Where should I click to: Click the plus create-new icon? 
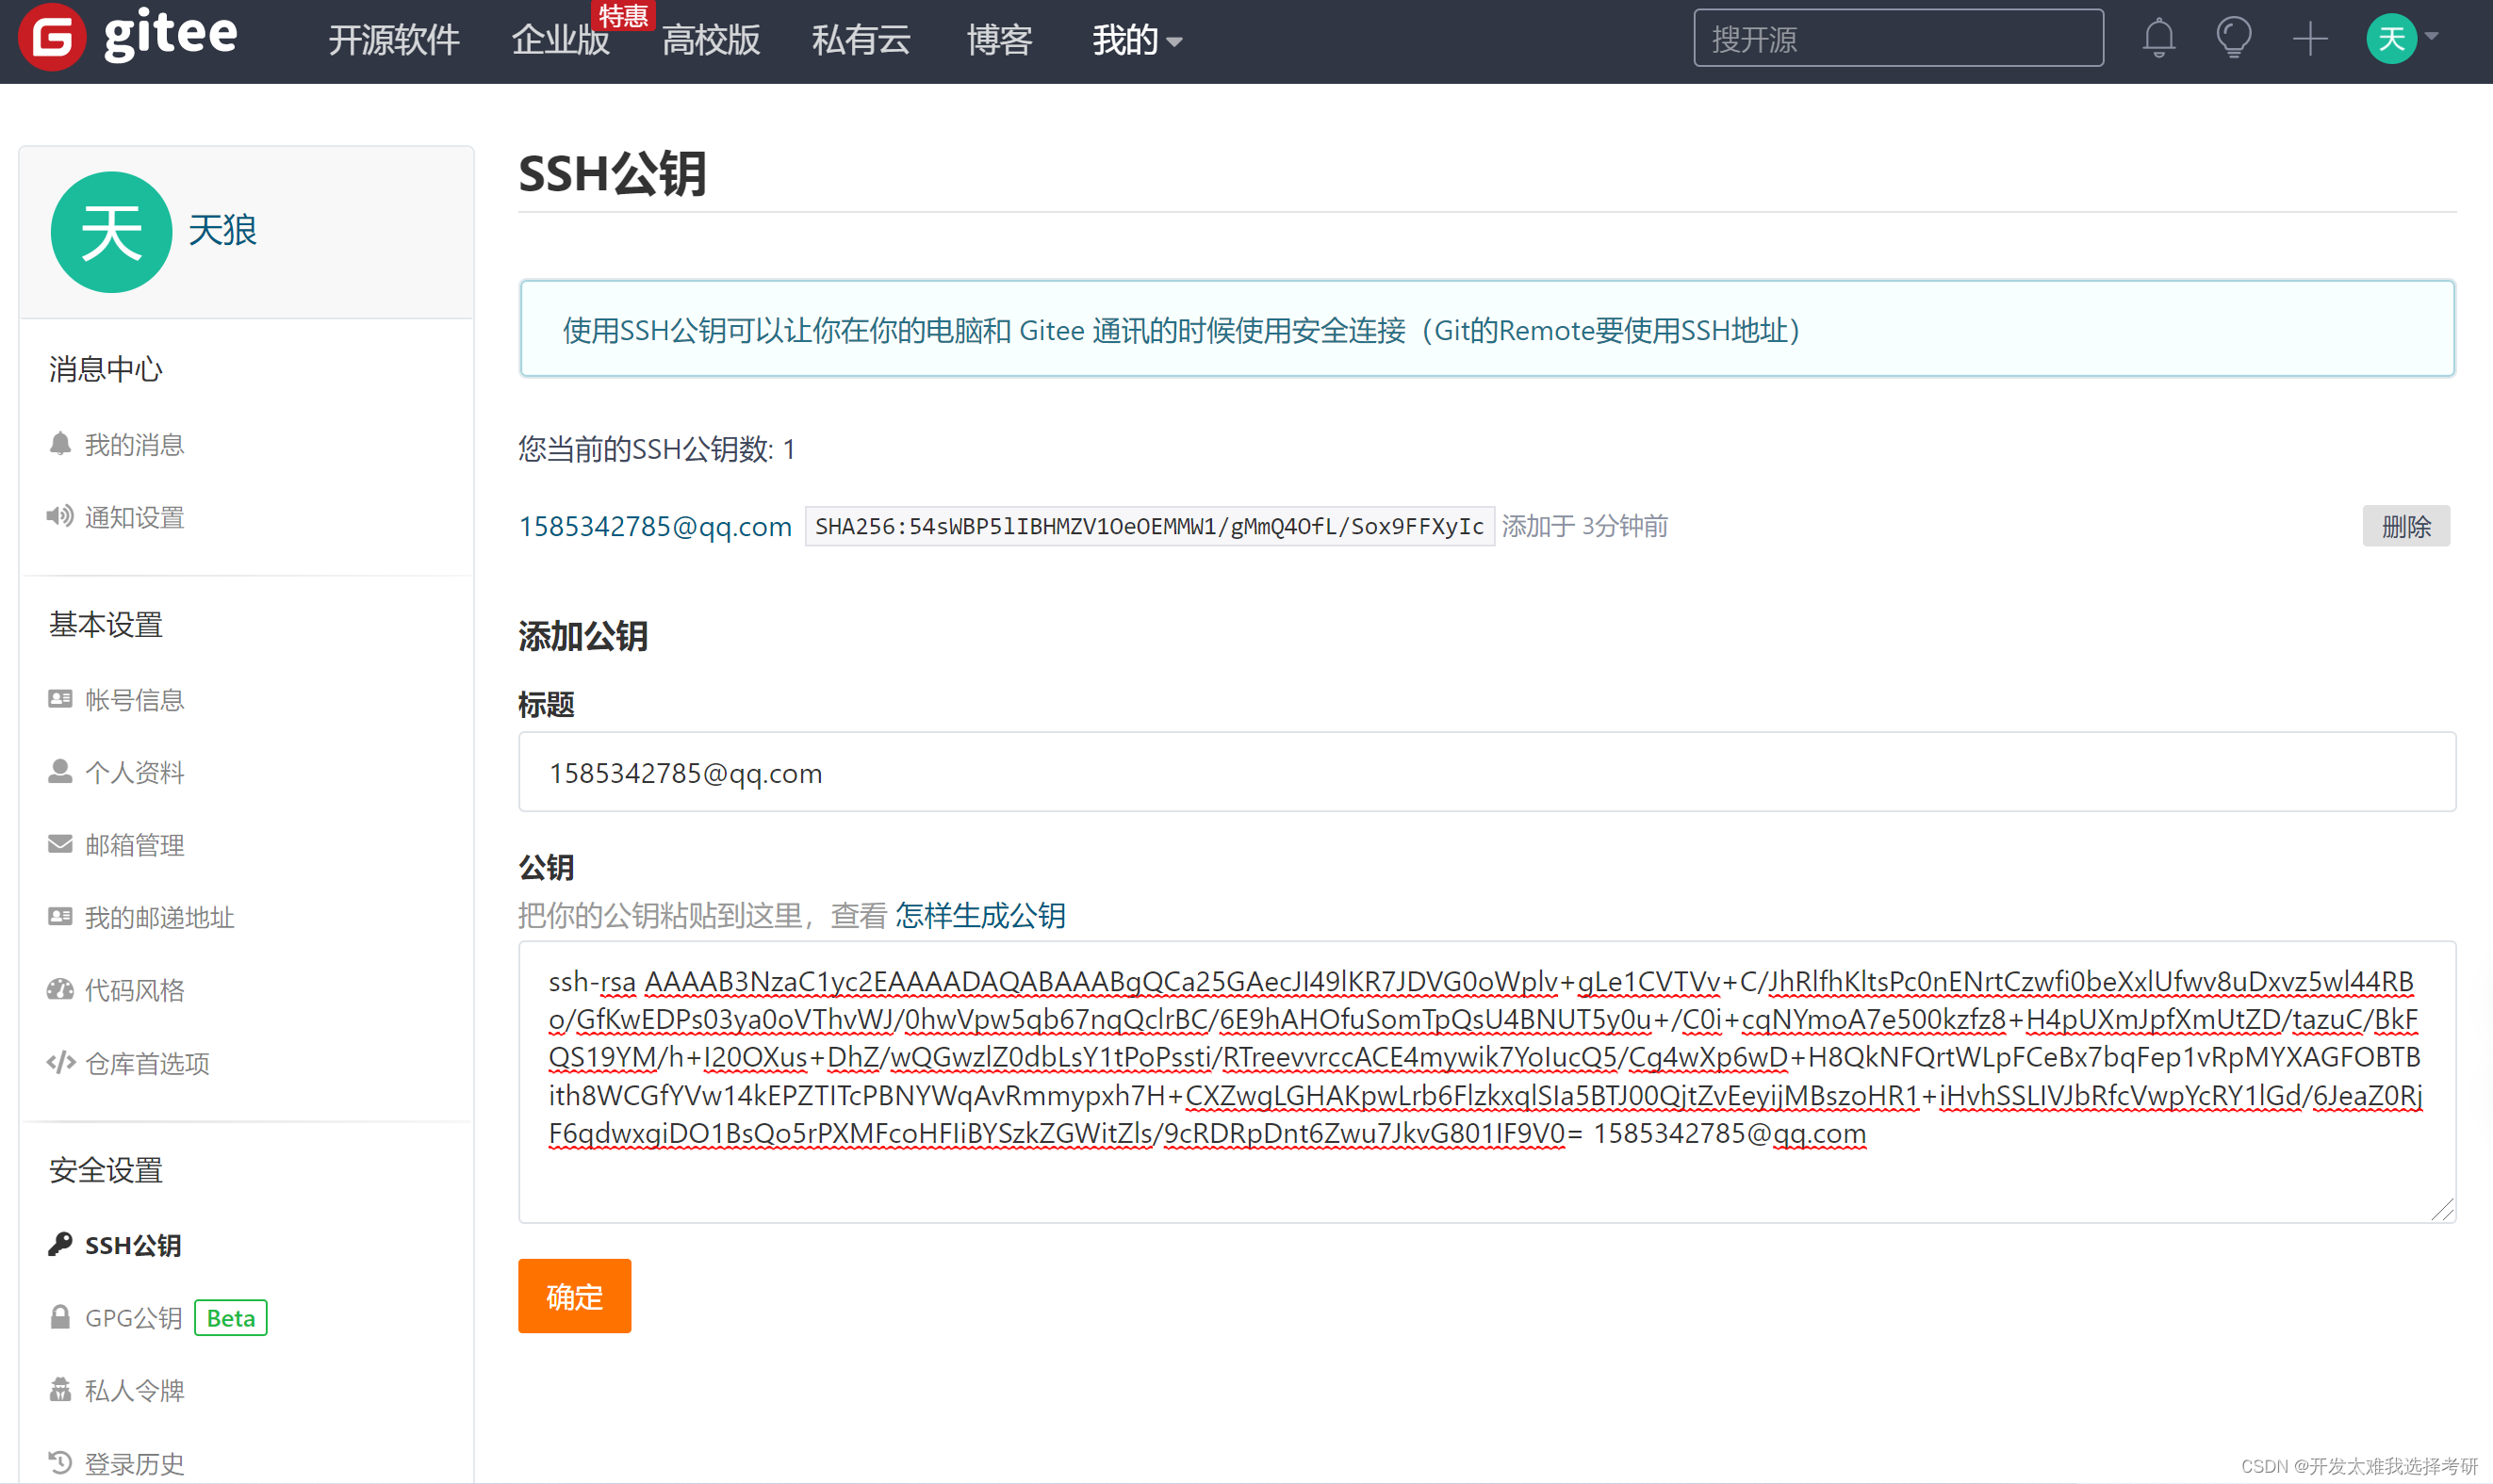(2309, 39)
